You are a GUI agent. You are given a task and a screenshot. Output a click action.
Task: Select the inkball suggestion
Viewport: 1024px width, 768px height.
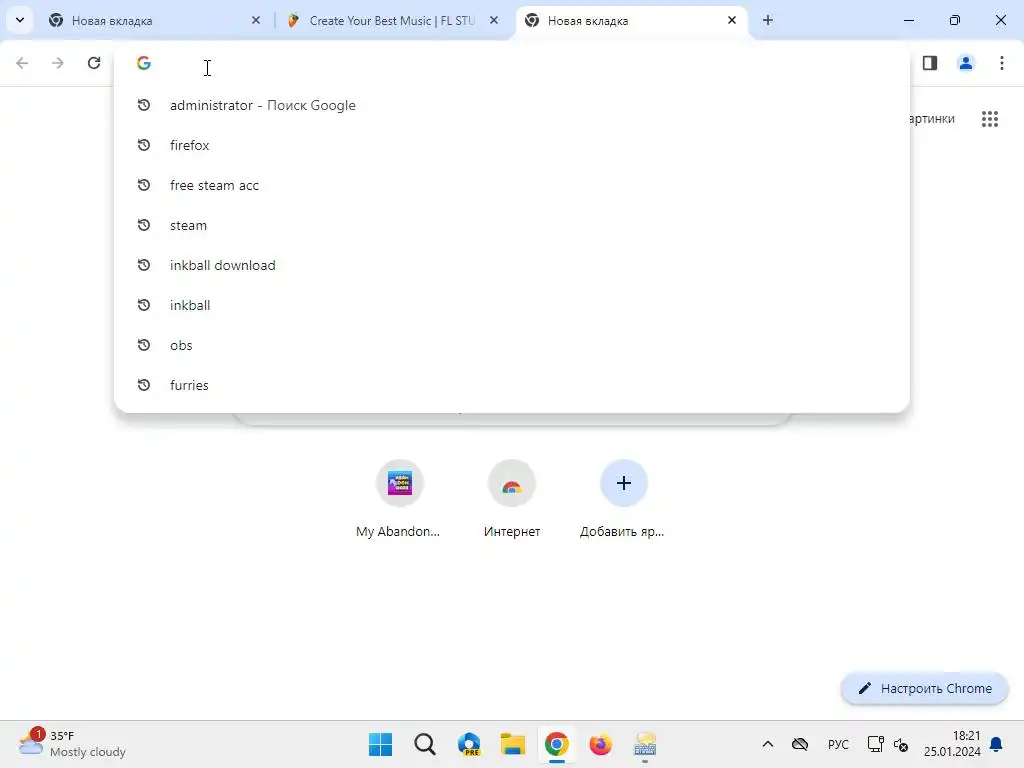coord(512,305)
